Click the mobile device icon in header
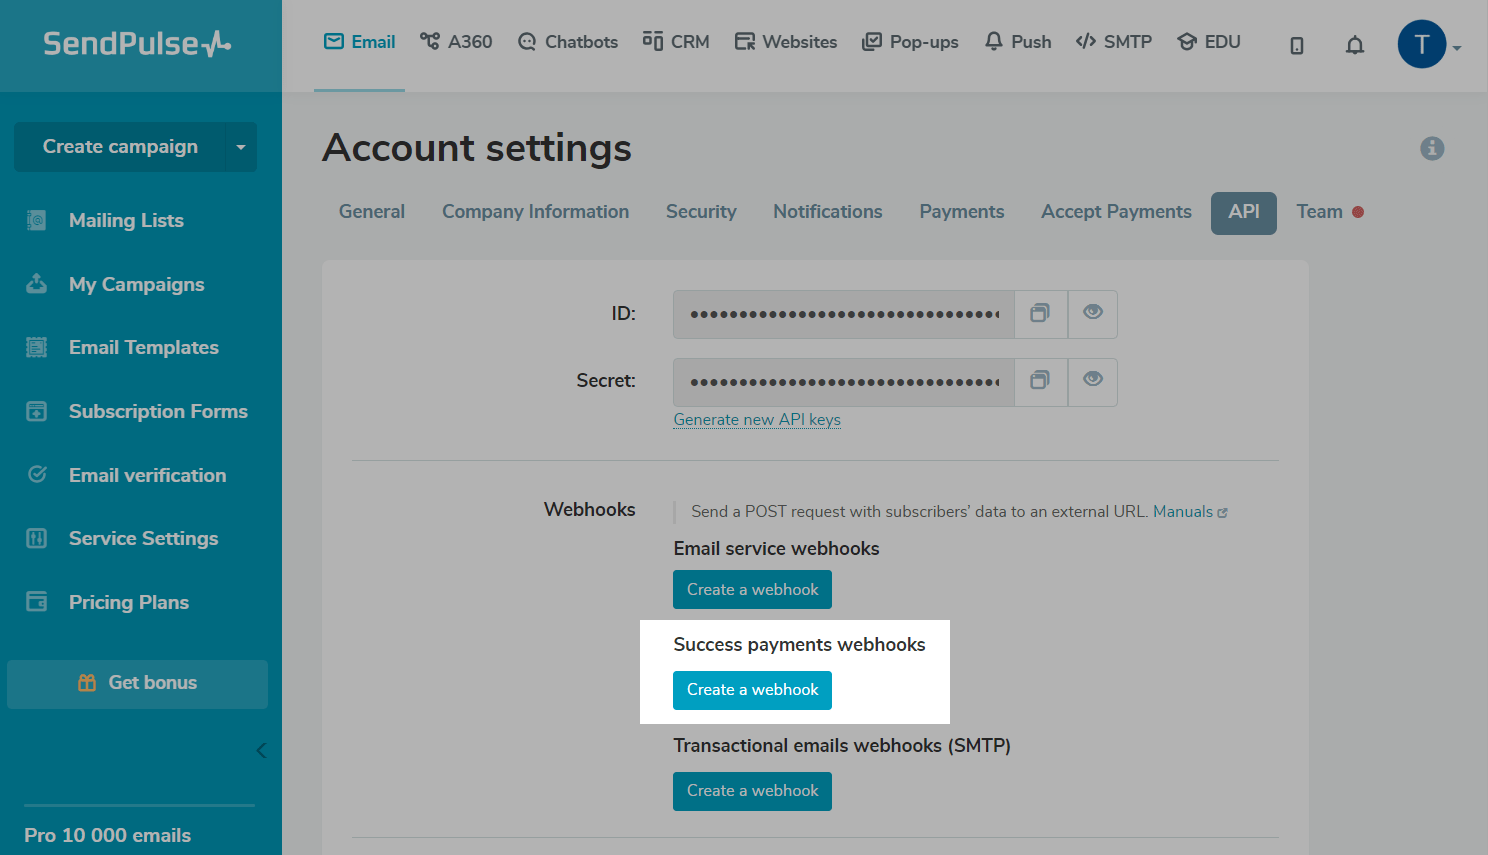Viewport: 1488px width, 855px height. pos(1297,45)
